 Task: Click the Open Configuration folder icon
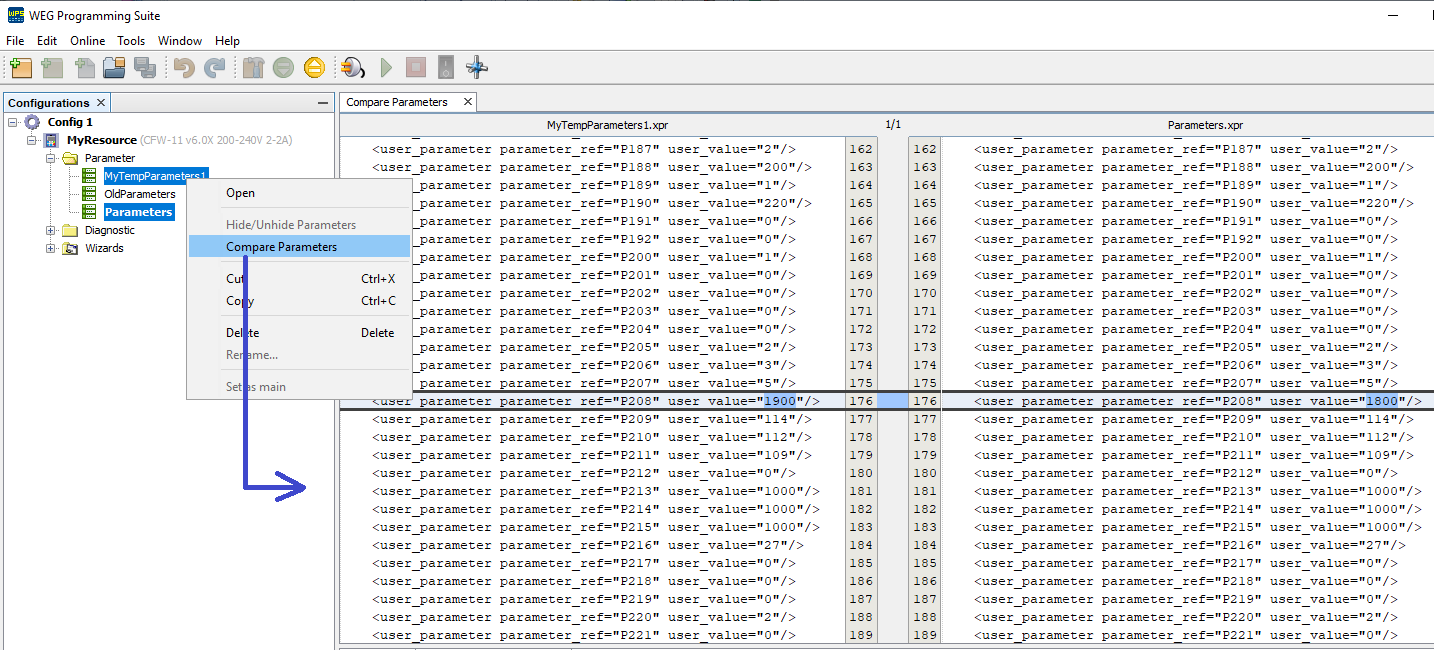[114, 68]
